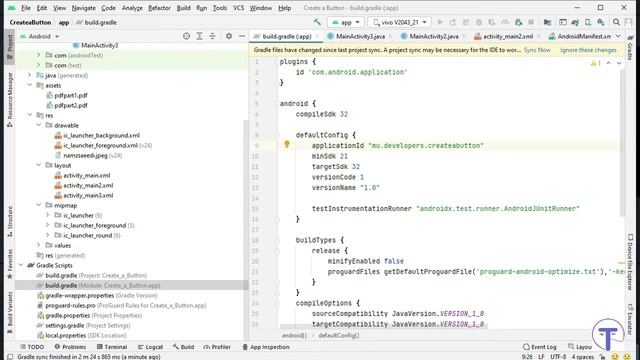Close the build.gradle (app) tab
640x360 pixels.
pyautogui.click(x=318, y=36)
